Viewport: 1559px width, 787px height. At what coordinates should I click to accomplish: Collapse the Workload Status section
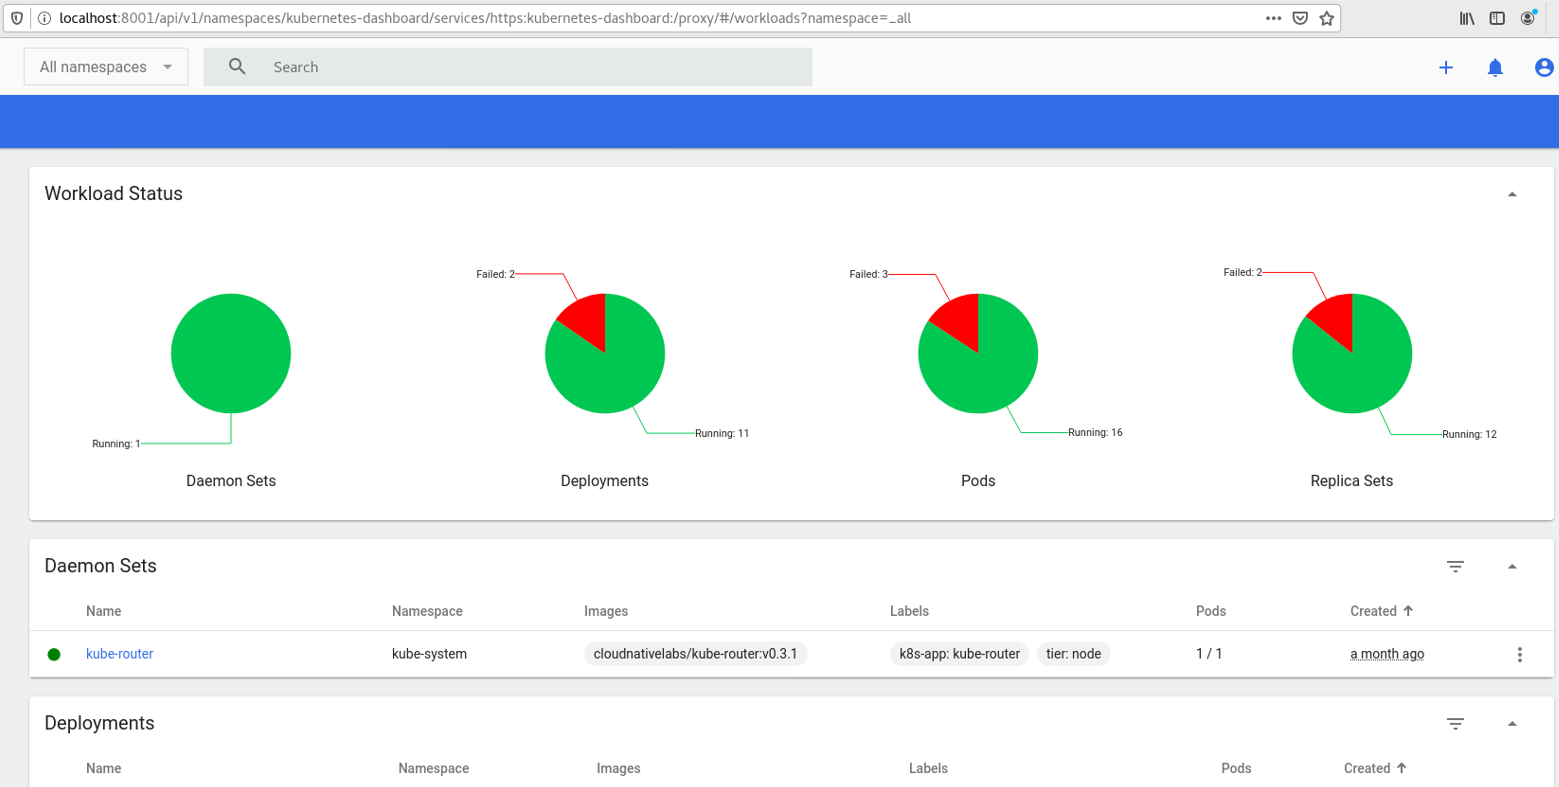[1513, 193]
